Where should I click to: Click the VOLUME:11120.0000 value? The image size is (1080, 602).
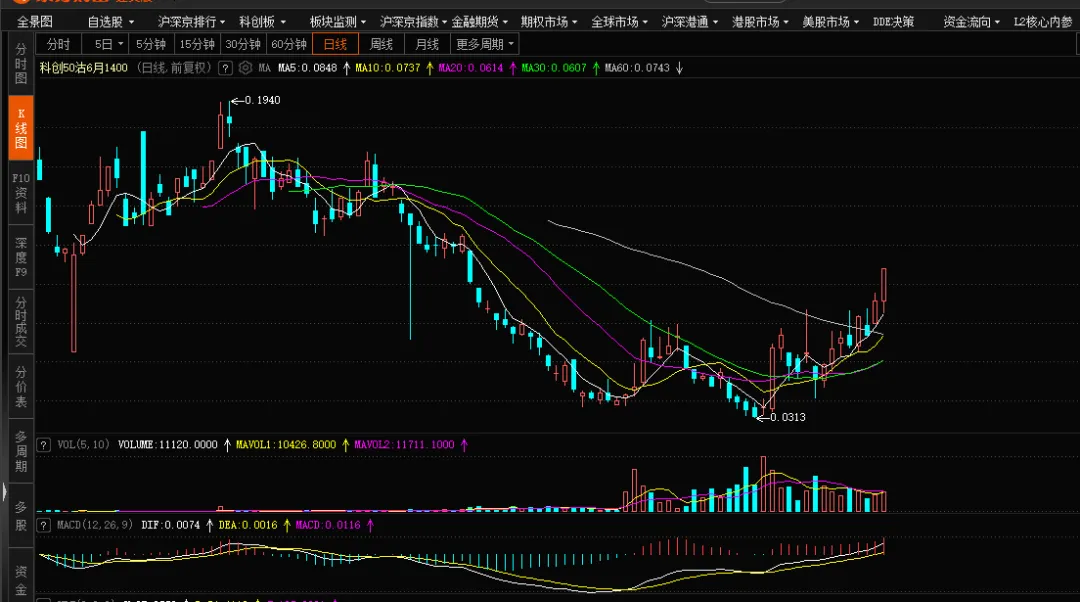coord(167,445)
